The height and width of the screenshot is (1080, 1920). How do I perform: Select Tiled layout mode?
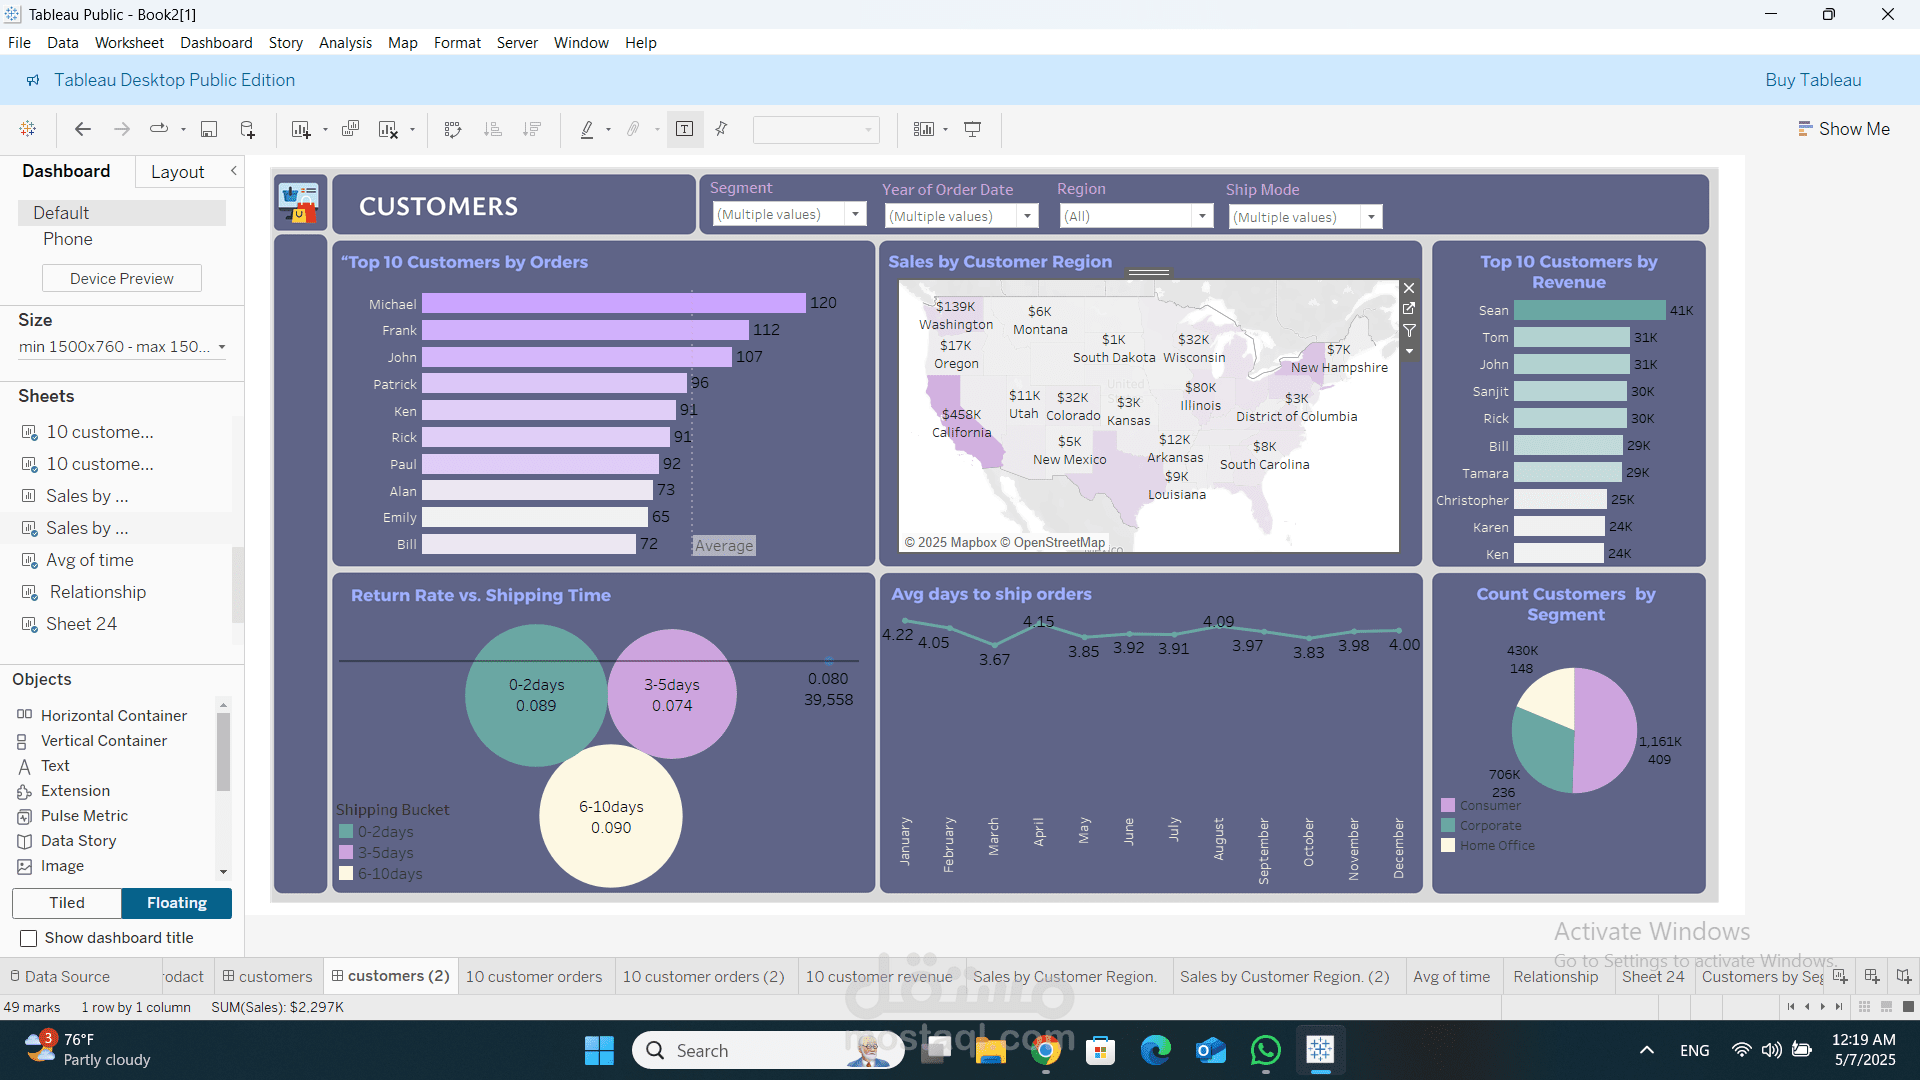tap(67, 903)
